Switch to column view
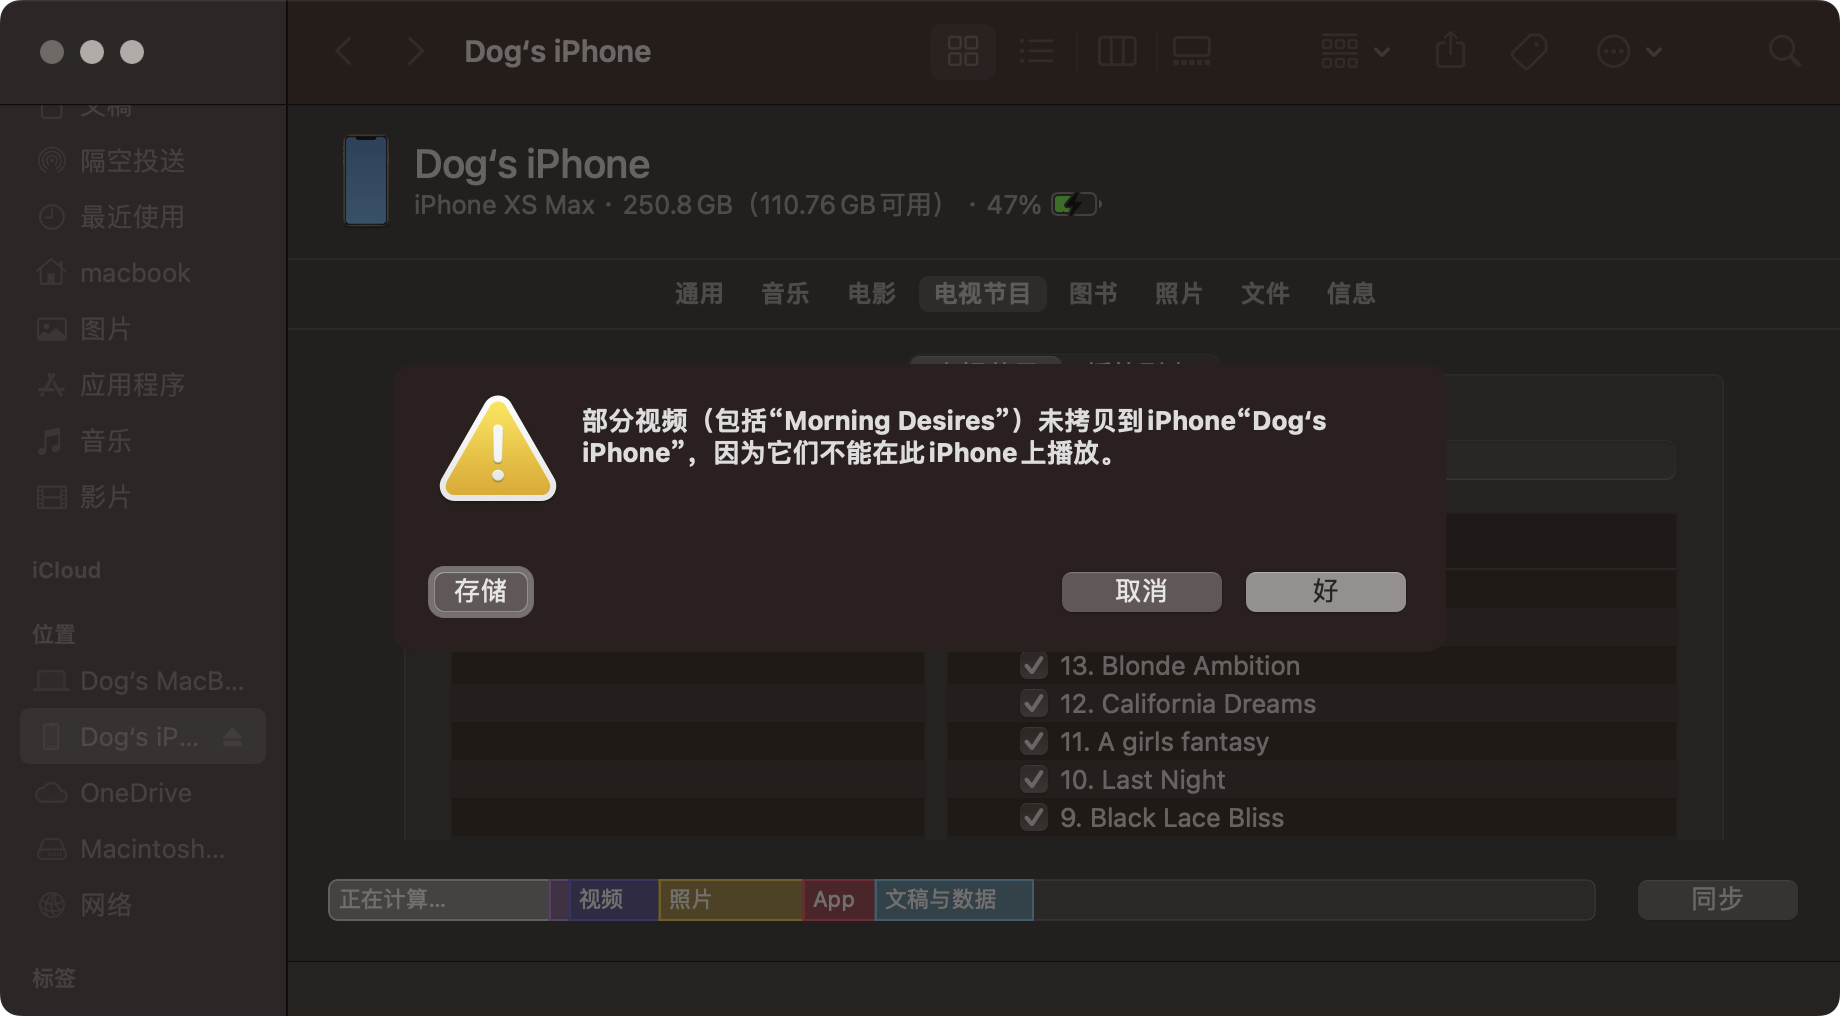The image size is (1840, 1016). click(x=1117, y=51)
